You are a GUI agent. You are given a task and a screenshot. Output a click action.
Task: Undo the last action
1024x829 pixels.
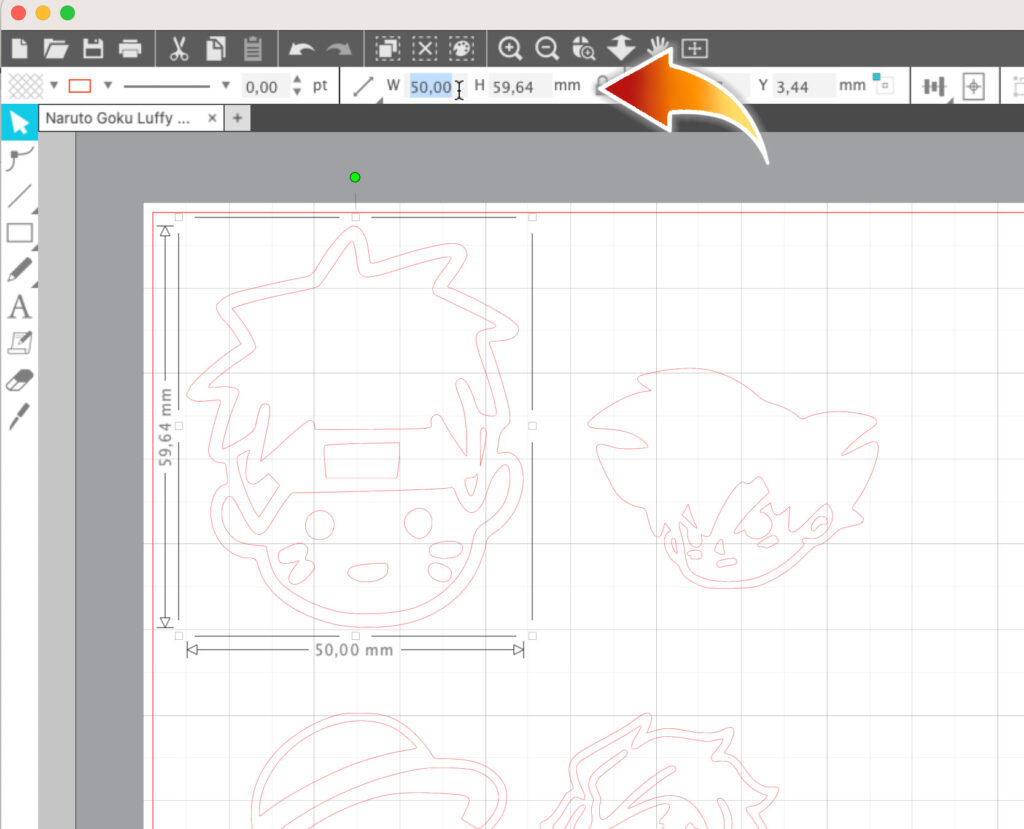click(303, 48)
